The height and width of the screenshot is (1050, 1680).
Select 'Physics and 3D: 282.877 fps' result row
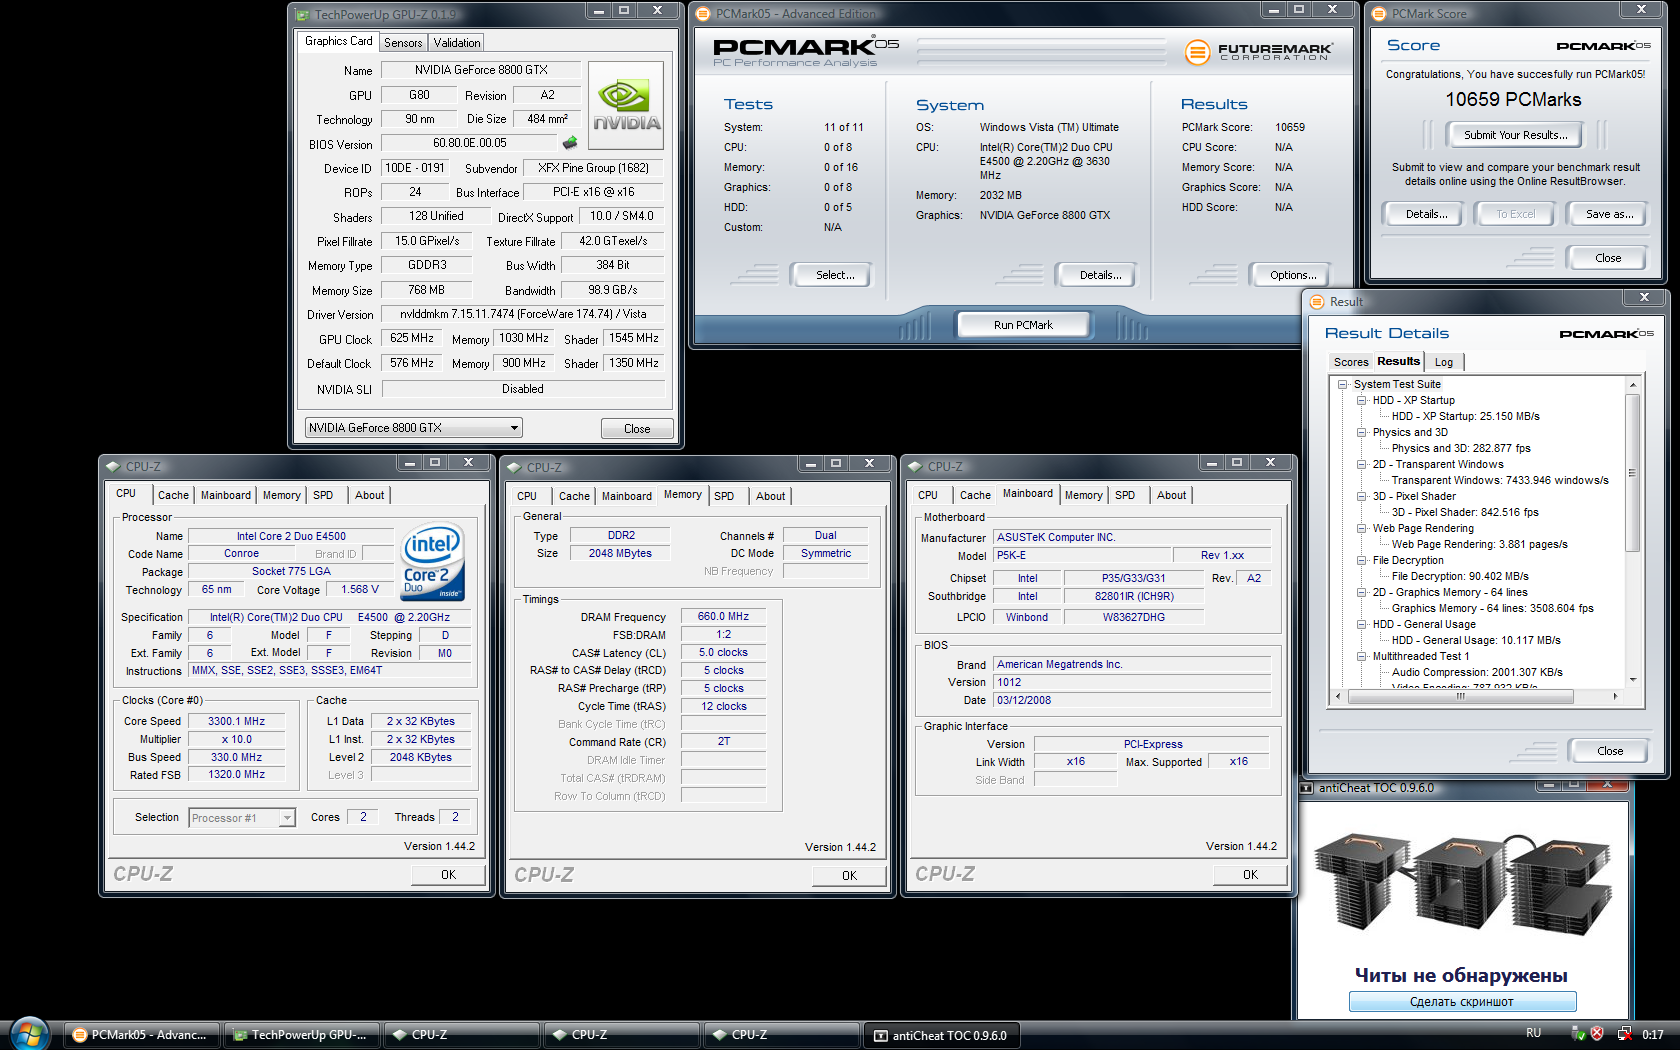[1461, 448]
